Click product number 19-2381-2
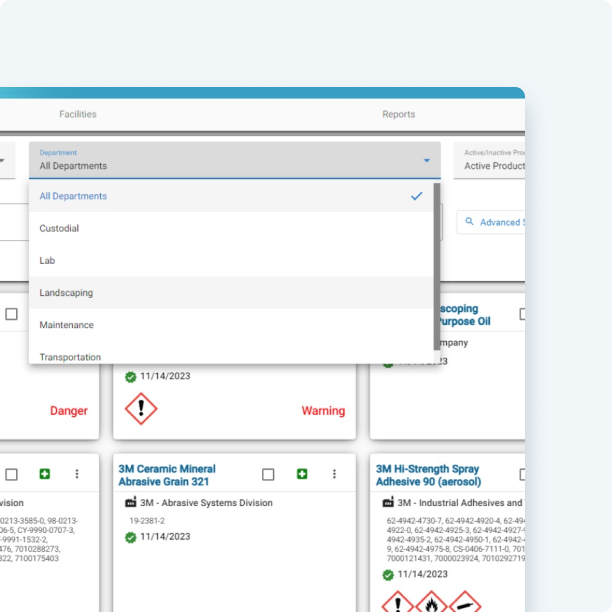Image resolution: width=612 pixels, height=612 pixels. [x=147, y=521]
